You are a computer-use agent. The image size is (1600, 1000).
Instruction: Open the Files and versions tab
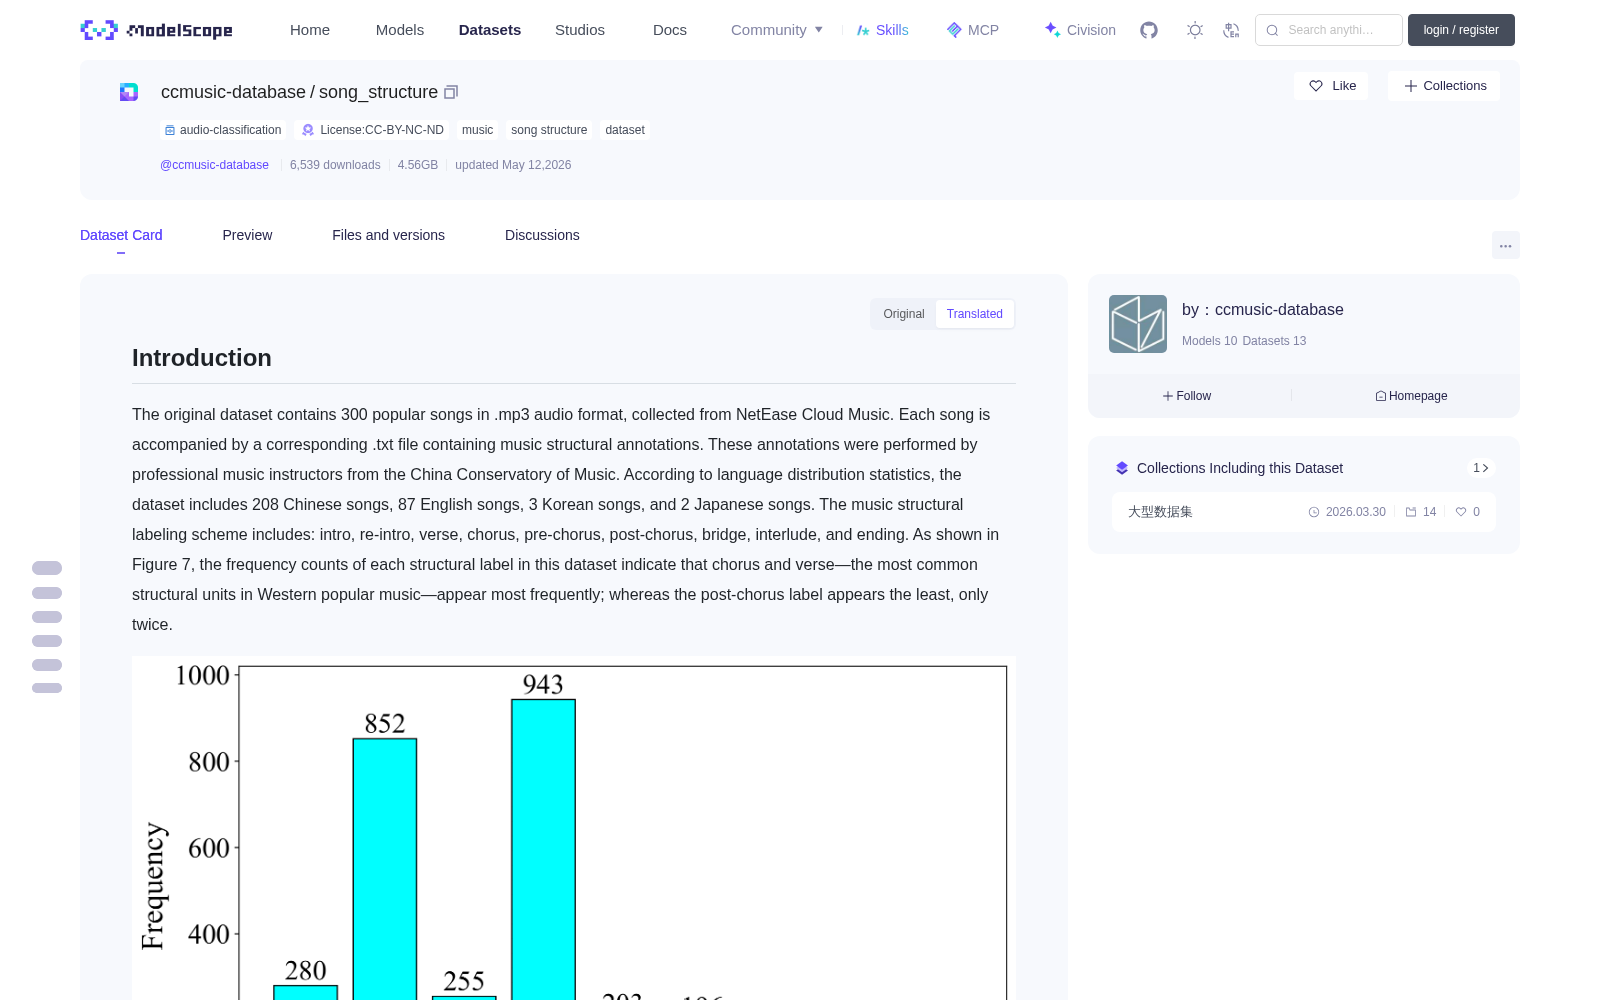(388, 235)
